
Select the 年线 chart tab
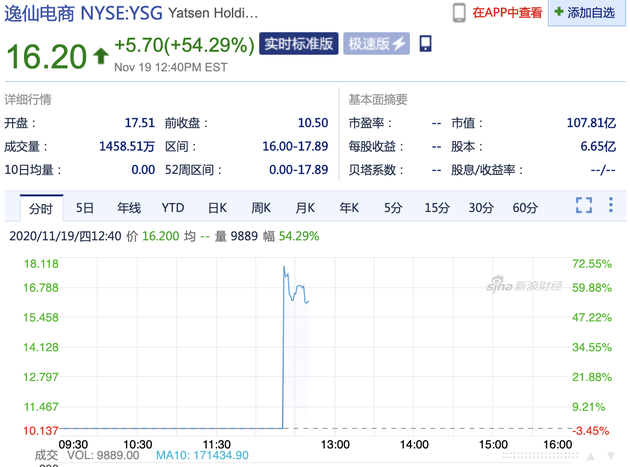tap(129, 208)
